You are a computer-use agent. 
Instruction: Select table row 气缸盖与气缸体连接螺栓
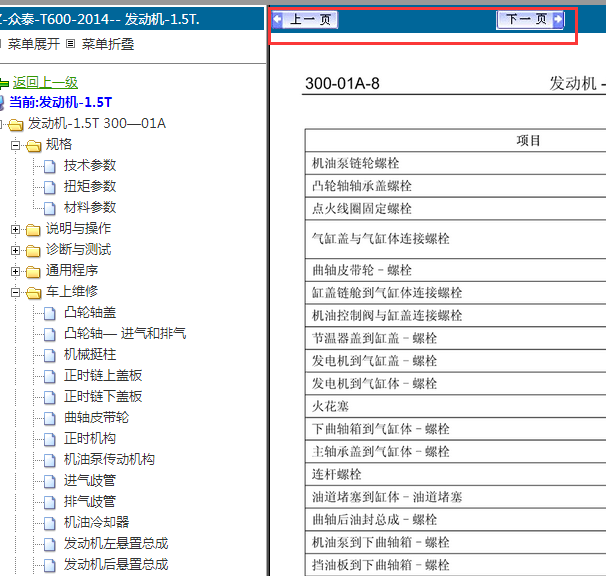(456, 239)
